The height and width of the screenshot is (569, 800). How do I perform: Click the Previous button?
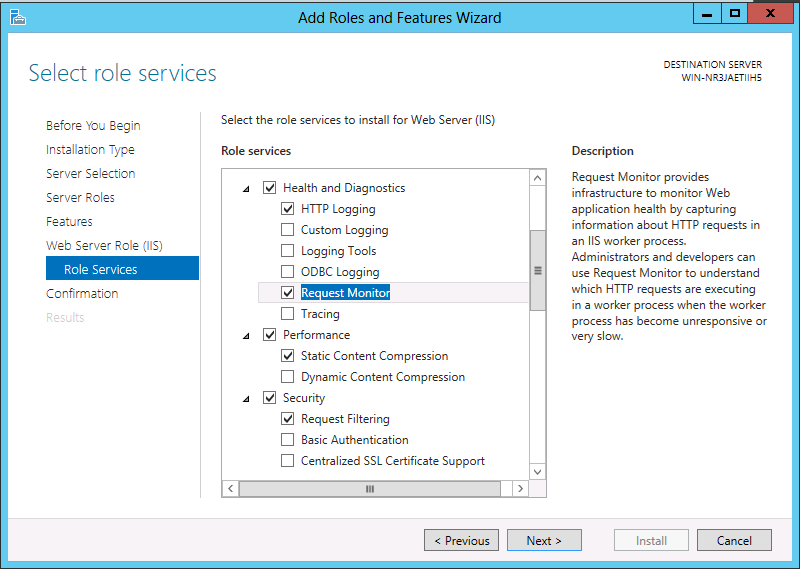pyautogui.click(x=461, y=540)
